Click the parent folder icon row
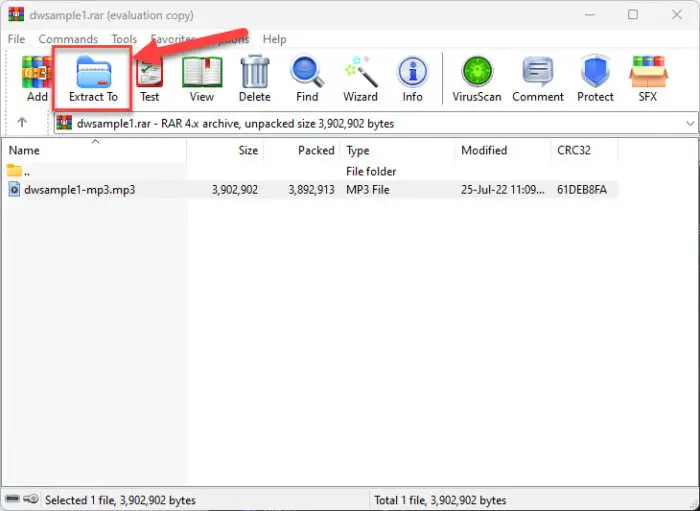This screenshot has height=511, width=700. click(14, 170)
